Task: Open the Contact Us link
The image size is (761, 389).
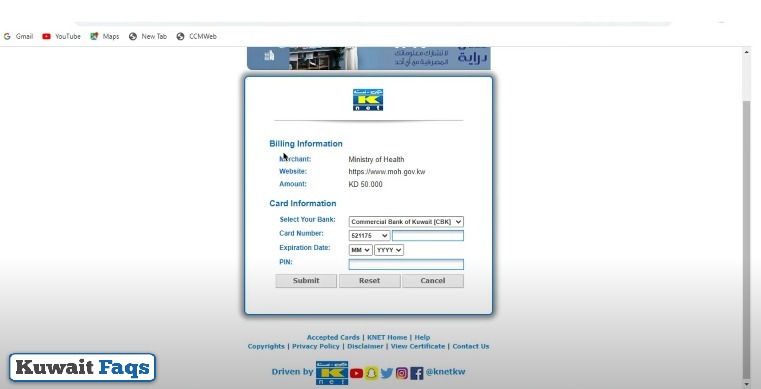Action: click(471, 346)
